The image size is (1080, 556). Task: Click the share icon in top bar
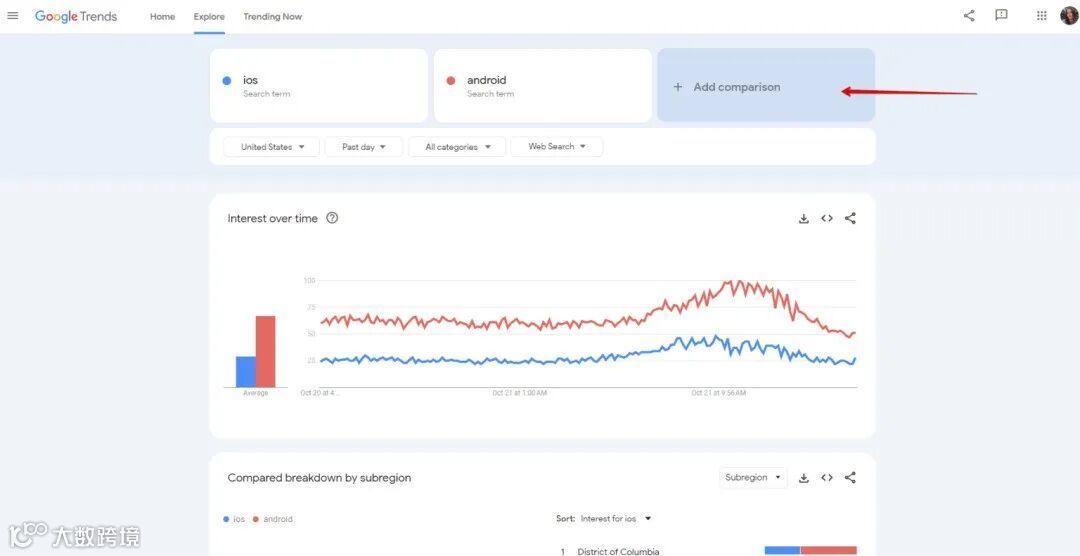969,16
